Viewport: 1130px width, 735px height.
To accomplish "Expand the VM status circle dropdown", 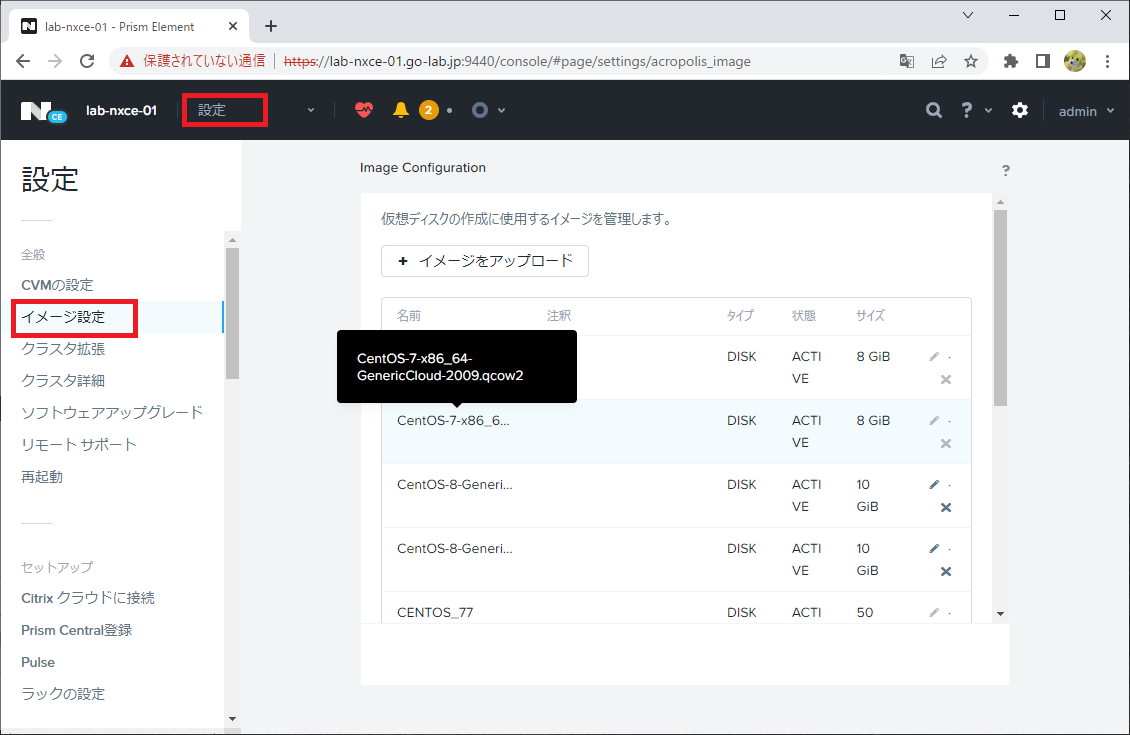I will 488,110.
